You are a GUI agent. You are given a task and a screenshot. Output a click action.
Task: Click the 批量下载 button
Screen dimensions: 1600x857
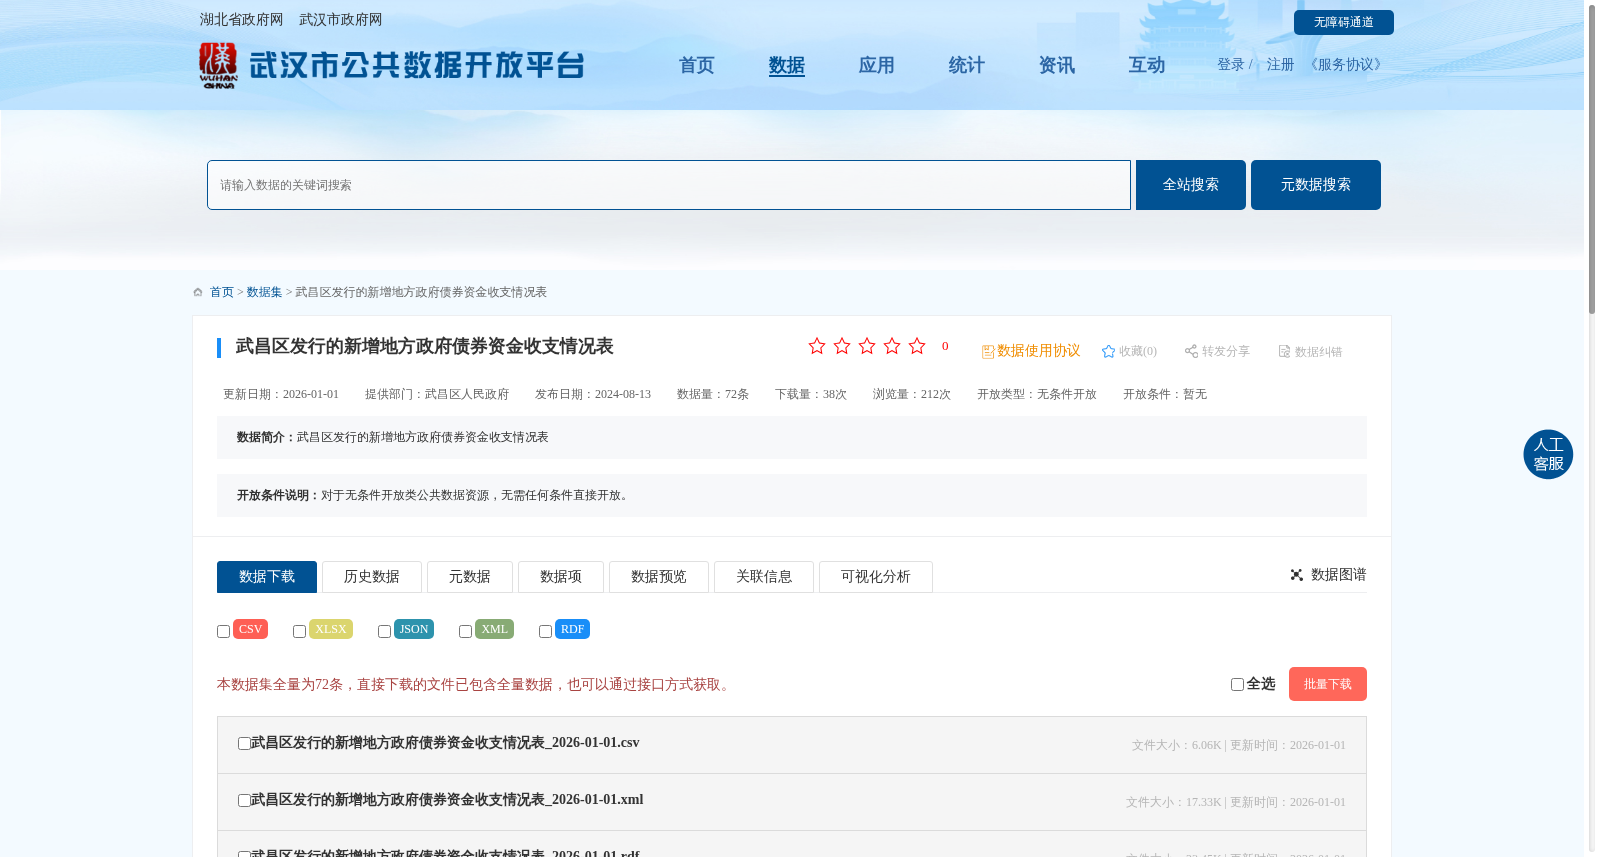pos(1328,684)
